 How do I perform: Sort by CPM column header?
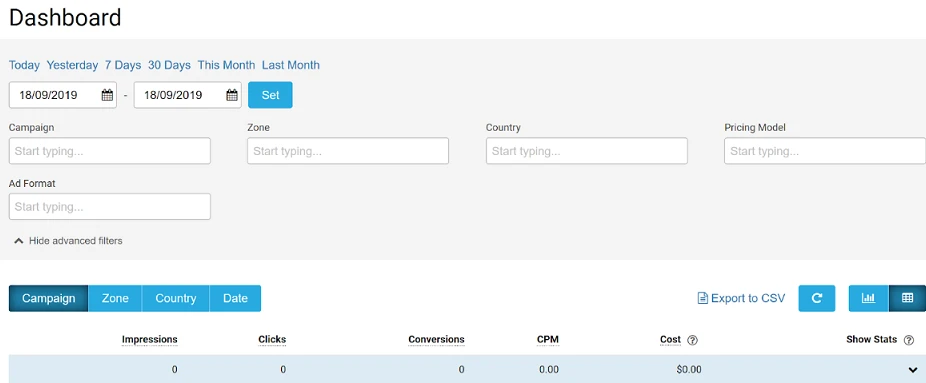(x=547, y=339)
